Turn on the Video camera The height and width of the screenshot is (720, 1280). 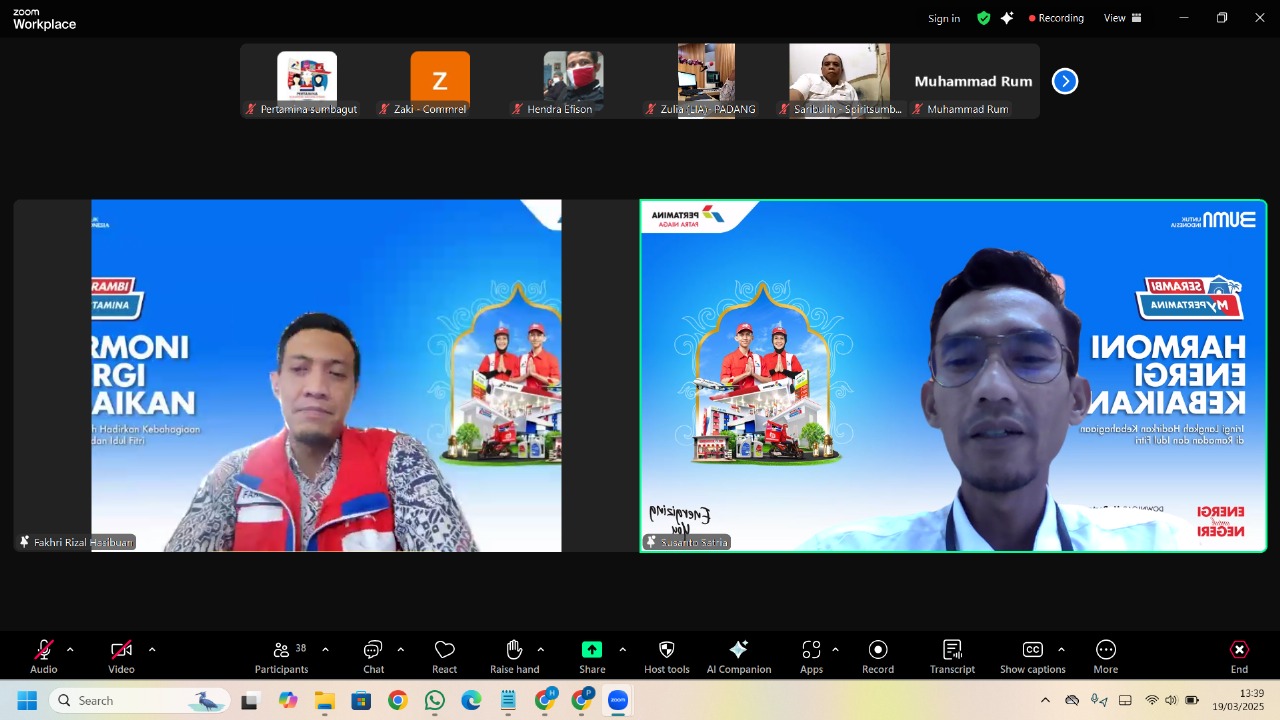(x=121, y=655)
